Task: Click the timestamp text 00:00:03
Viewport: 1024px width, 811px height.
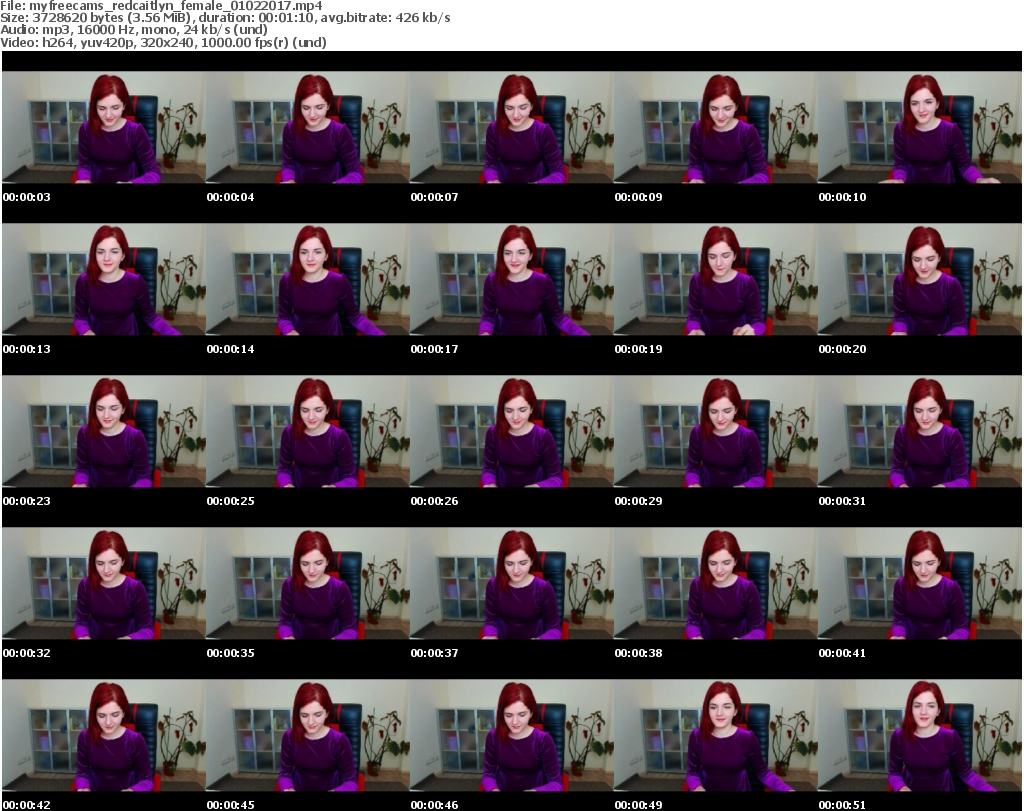Action: coord(26,197)
